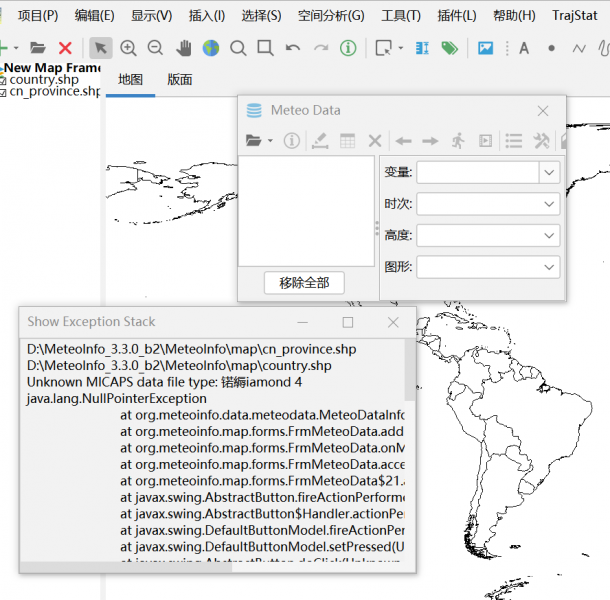This screenshot has height=600, width=610.
Task: Click the zoom out magnifier tool
Action: [156, 48]
